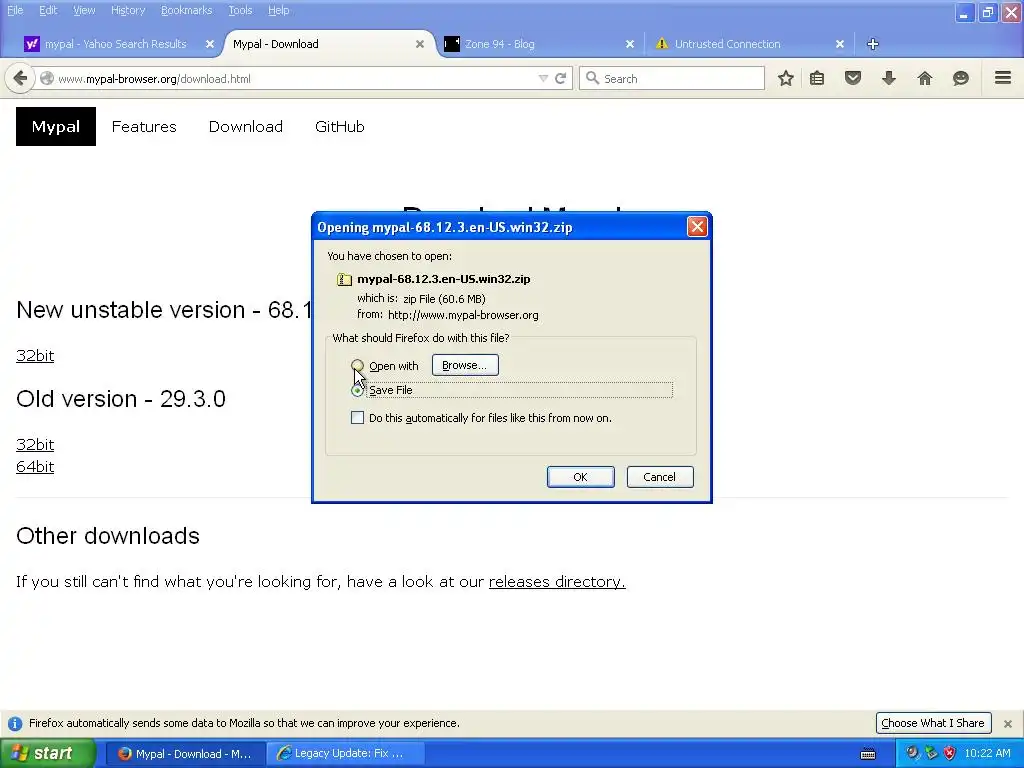Image resolution: width=1024 pixels, height=768 pixels.
Task: Close the Zone 94 - Blog tab
Action: 630,44
